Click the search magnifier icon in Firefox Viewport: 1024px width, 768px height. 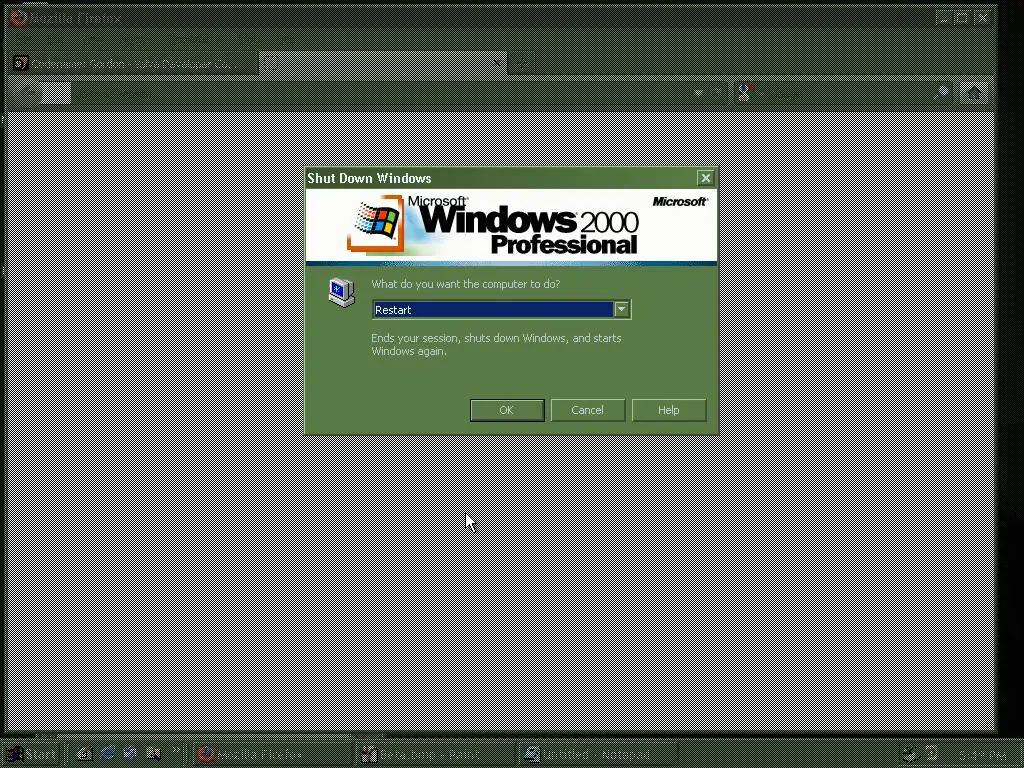pos(943,93)
